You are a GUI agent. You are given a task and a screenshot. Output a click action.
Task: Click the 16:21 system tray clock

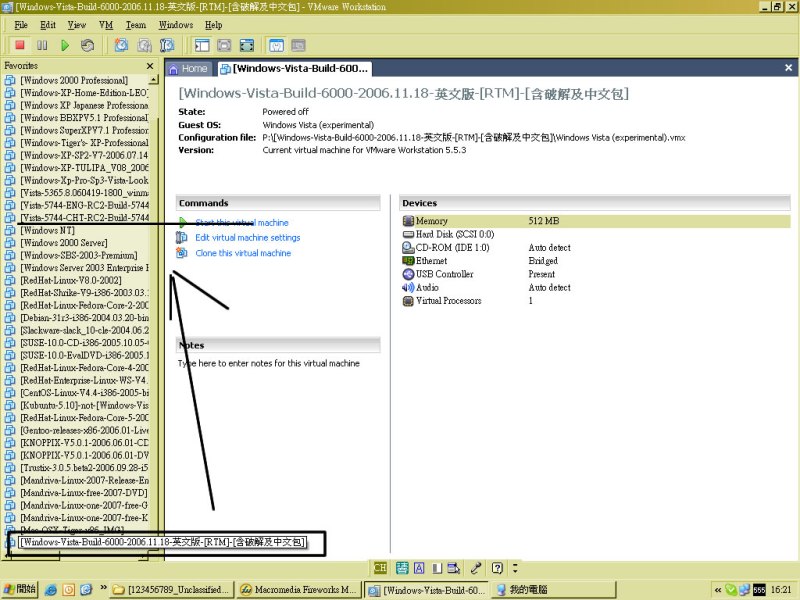(x=781, y=590)
